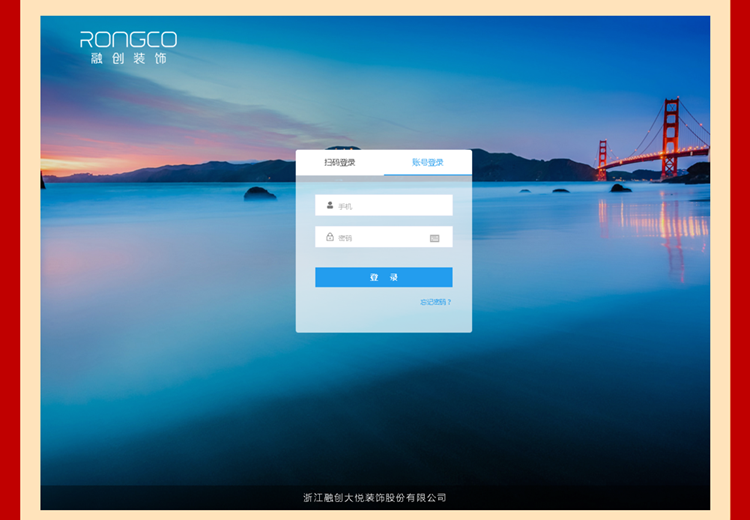Click the blue 登录 button
Image resolution: width=750 pixels, height=520 pixels.
384,277
